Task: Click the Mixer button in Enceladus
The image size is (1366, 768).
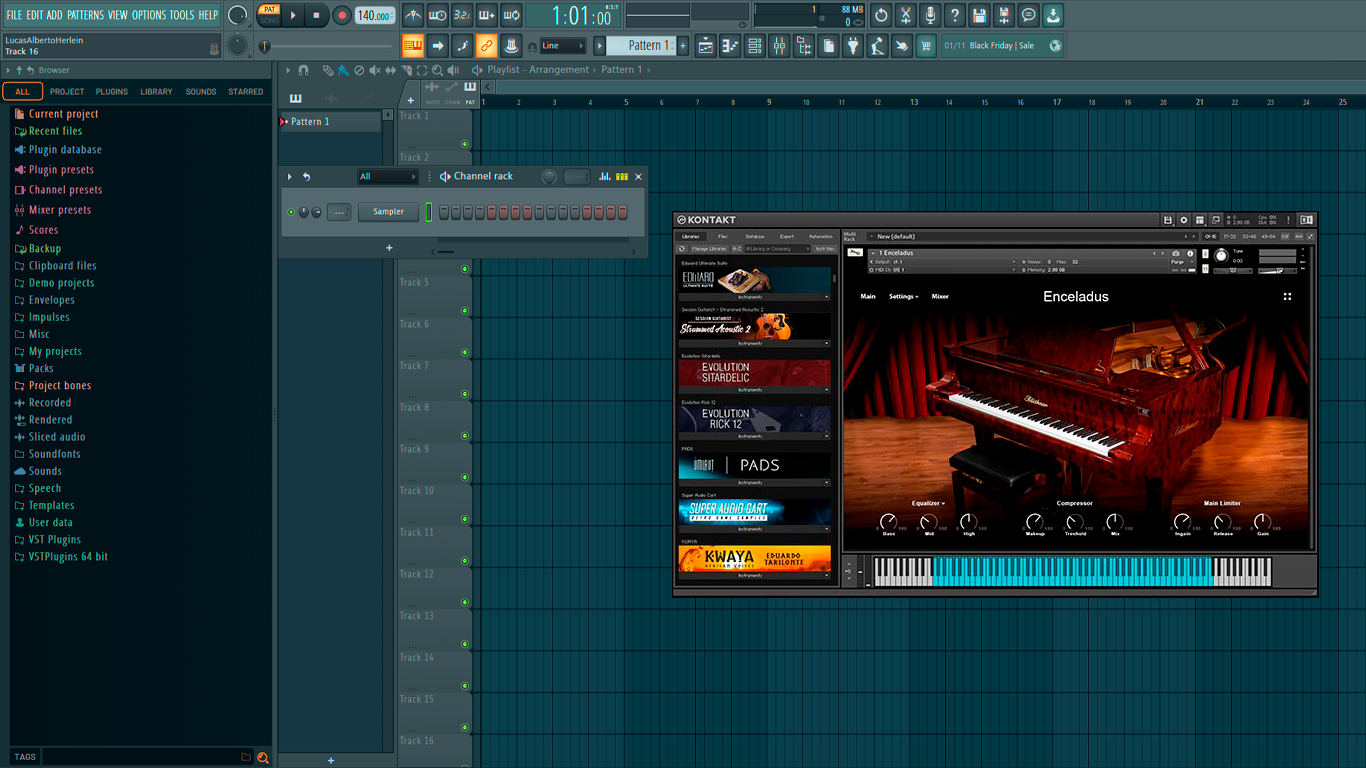Action: (x=940, y=297)
